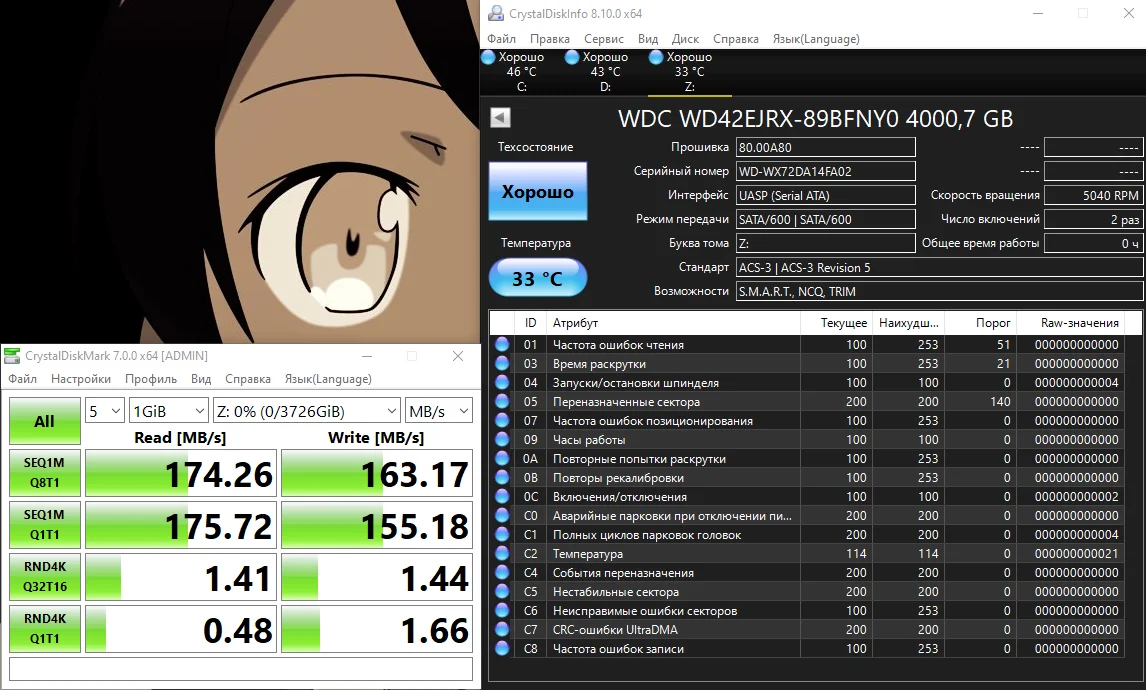This screenshot has width=1146, height=690.
Task: Select disk Z: tab showing 33 °C
Action: 690,72
